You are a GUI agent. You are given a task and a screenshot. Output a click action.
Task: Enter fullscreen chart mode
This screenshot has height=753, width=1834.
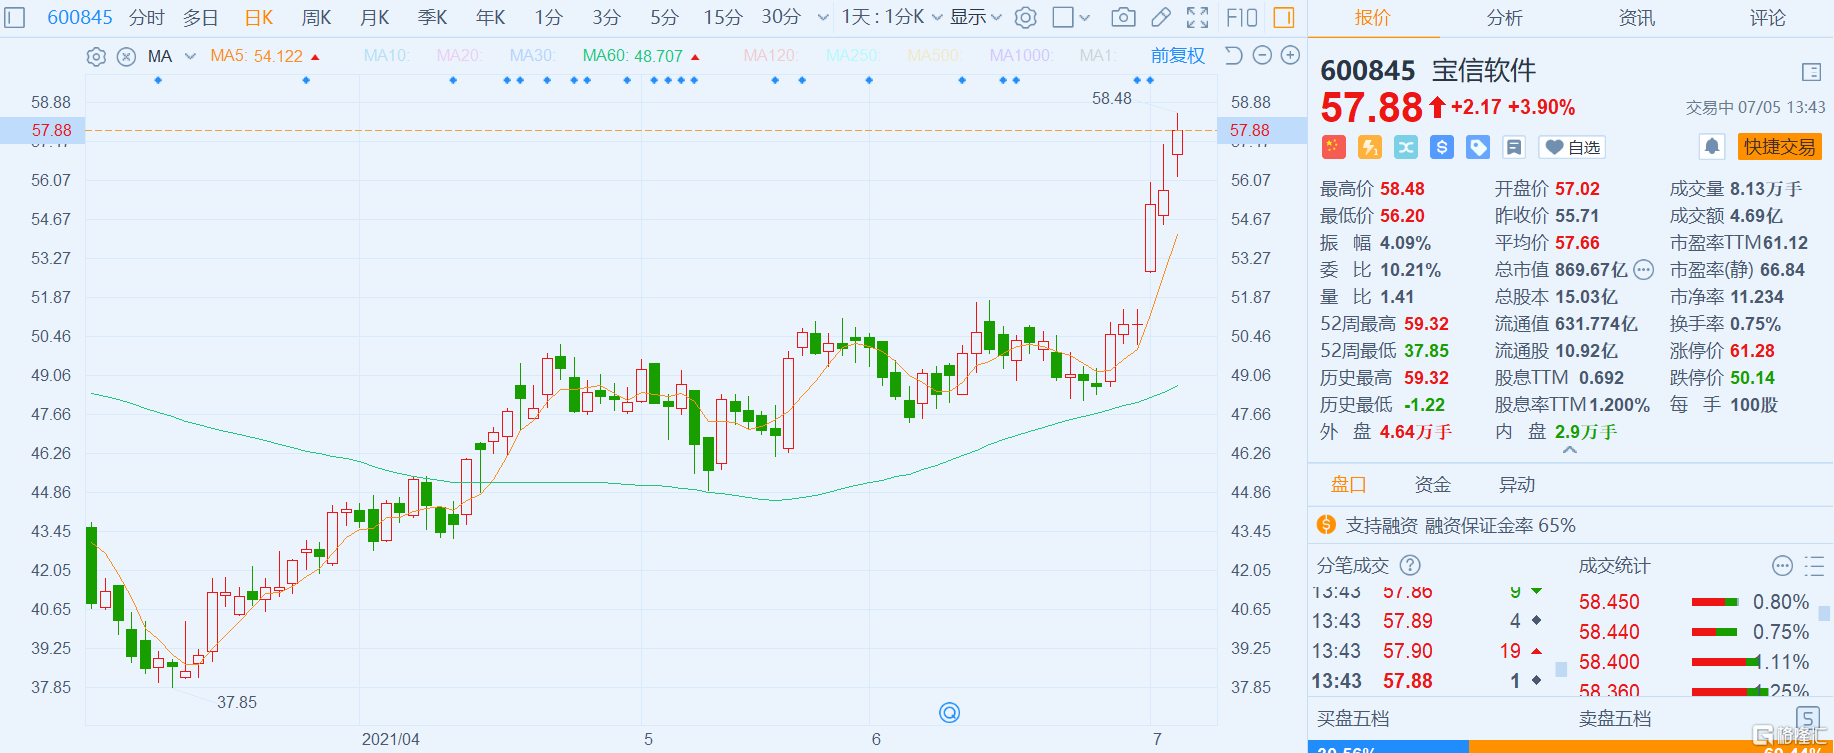click(1197, 17)
